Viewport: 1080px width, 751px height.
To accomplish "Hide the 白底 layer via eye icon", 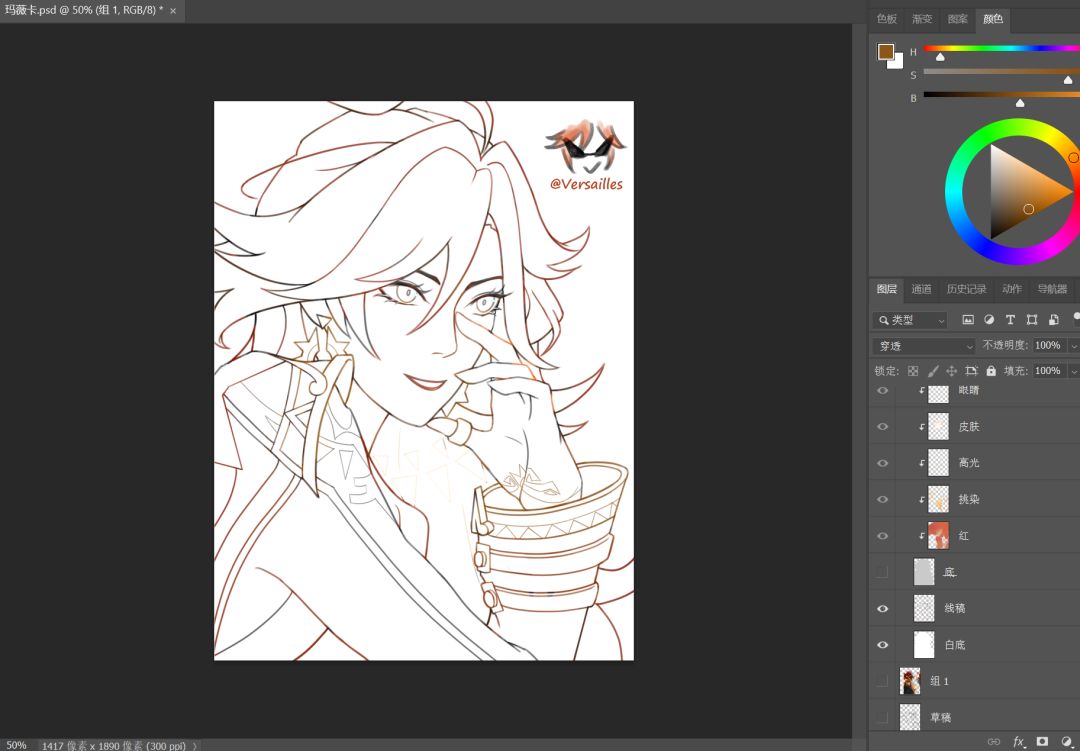I will (x=882, y=645).
